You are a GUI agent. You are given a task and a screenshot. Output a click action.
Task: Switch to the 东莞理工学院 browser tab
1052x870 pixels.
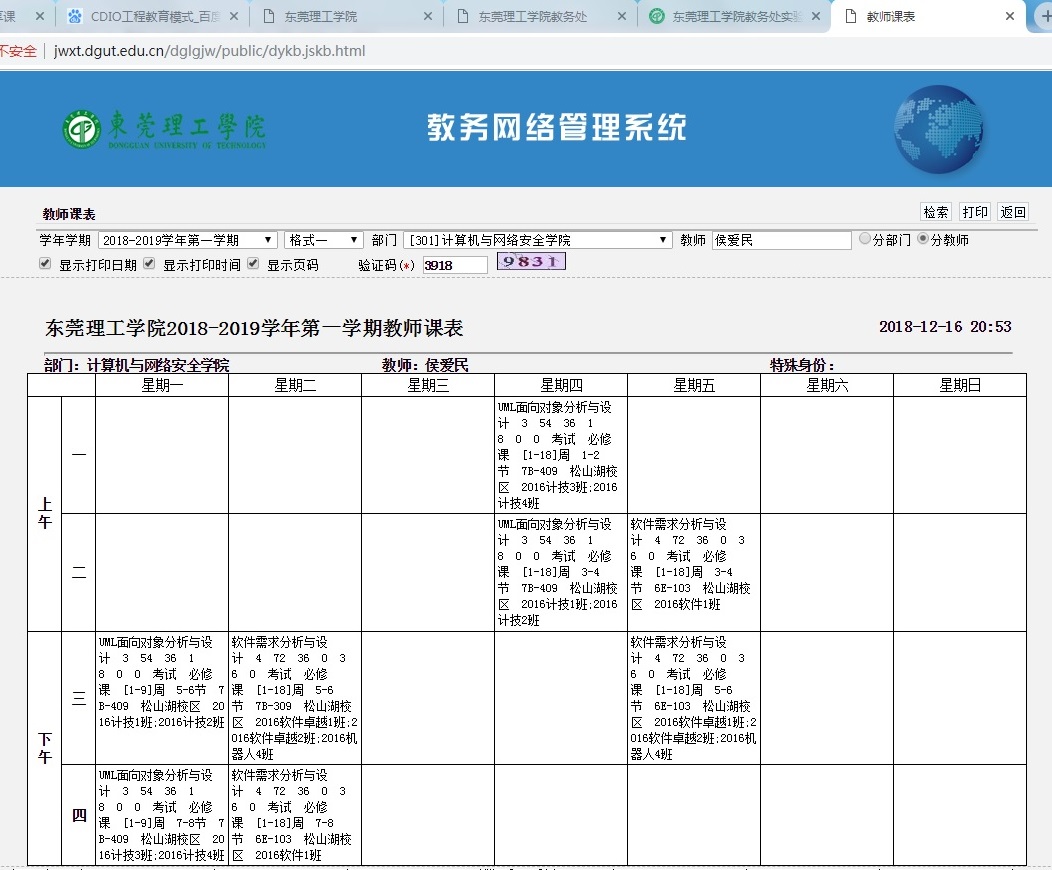[x=346, y=16]
